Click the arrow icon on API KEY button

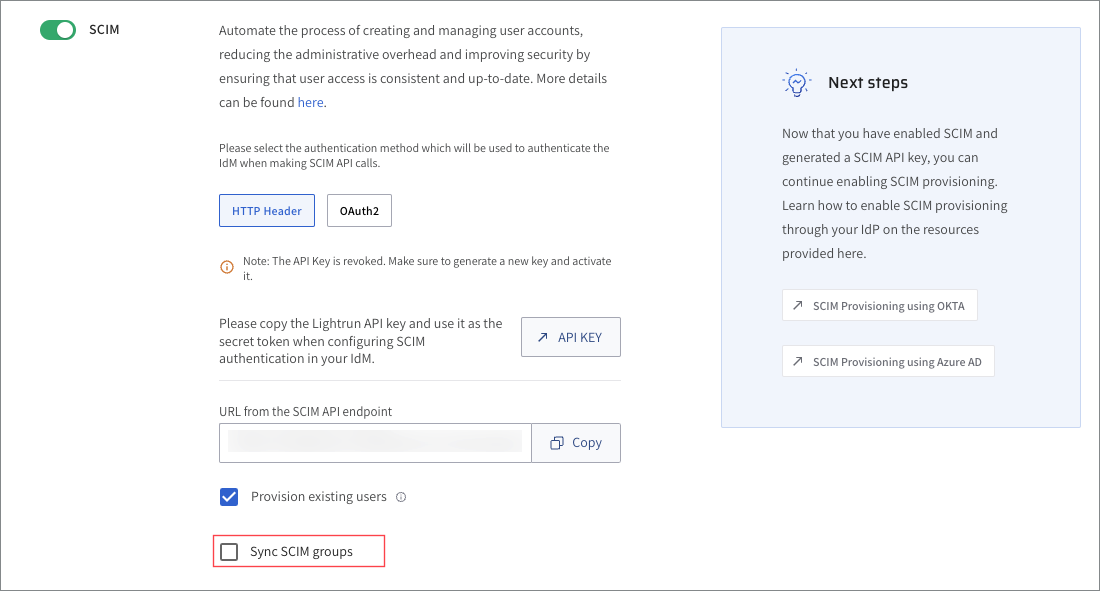pyautogui.click(x=543, y=338)
